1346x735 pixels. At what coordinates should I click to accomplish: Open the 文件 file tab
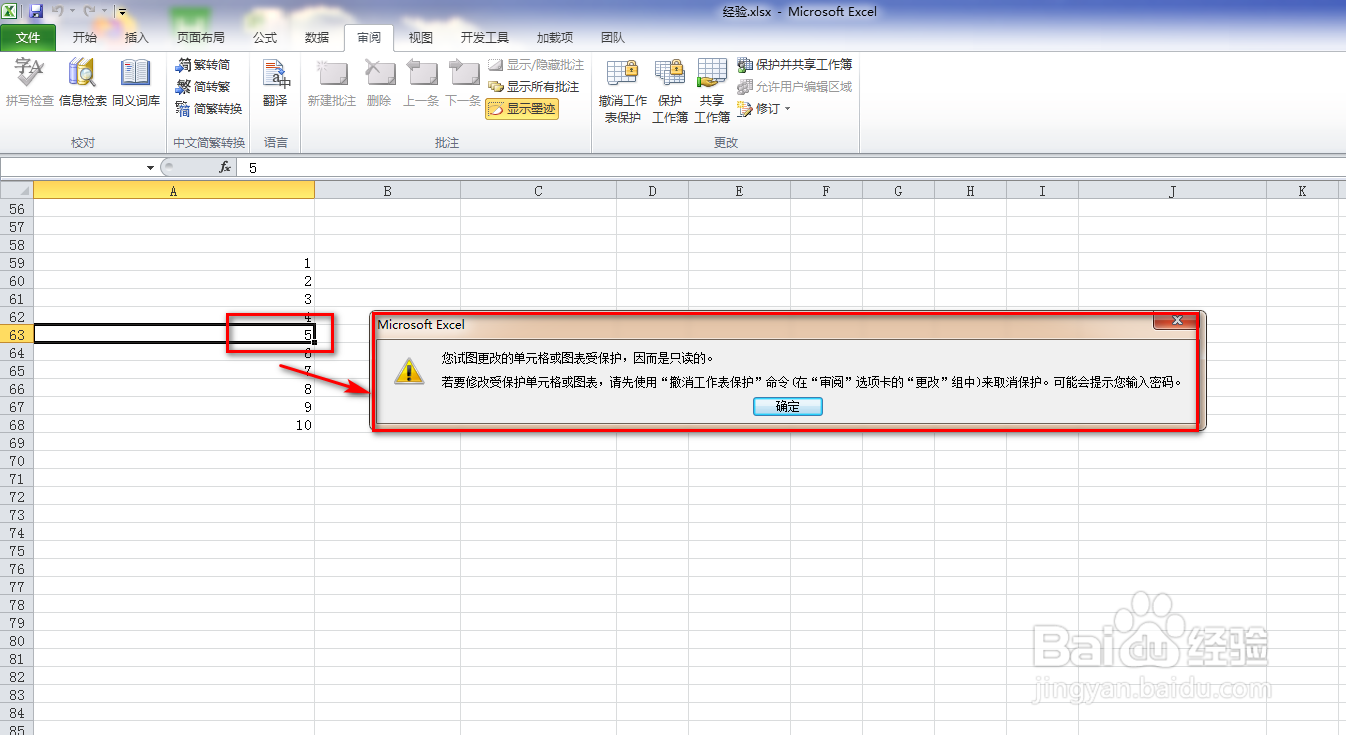tap(28, 38)
